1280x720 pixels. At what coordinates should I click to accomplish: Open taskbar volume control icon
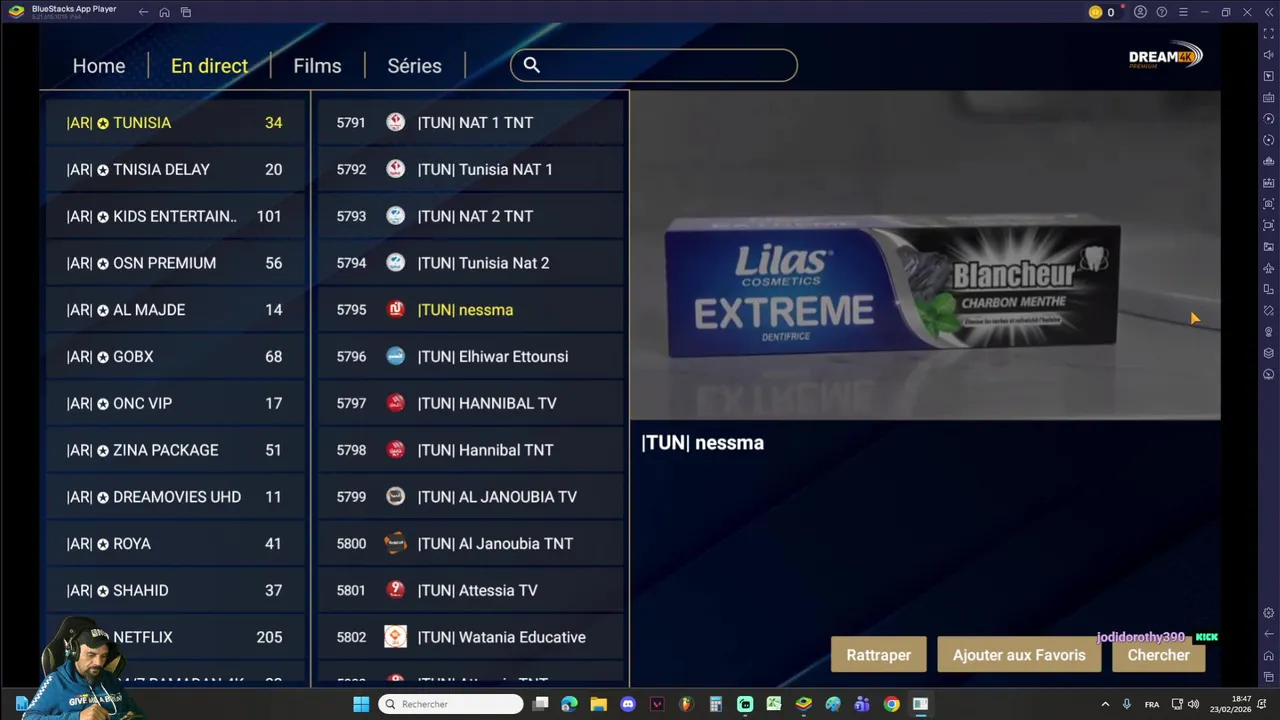pyautogui.click(x=1193, y=704)
